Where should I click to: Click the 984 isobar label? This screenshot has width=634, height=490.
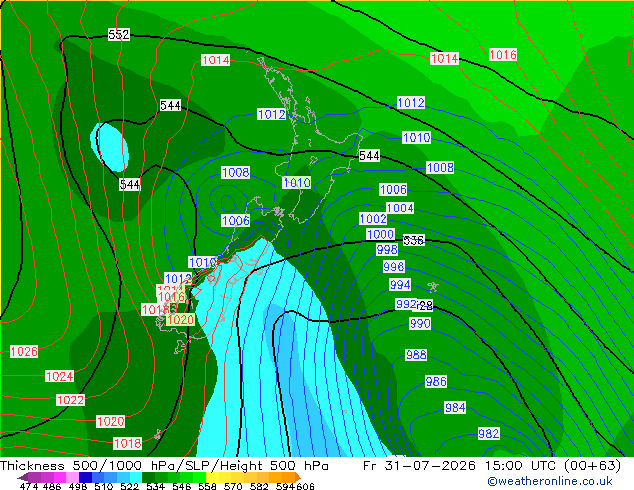455,408
